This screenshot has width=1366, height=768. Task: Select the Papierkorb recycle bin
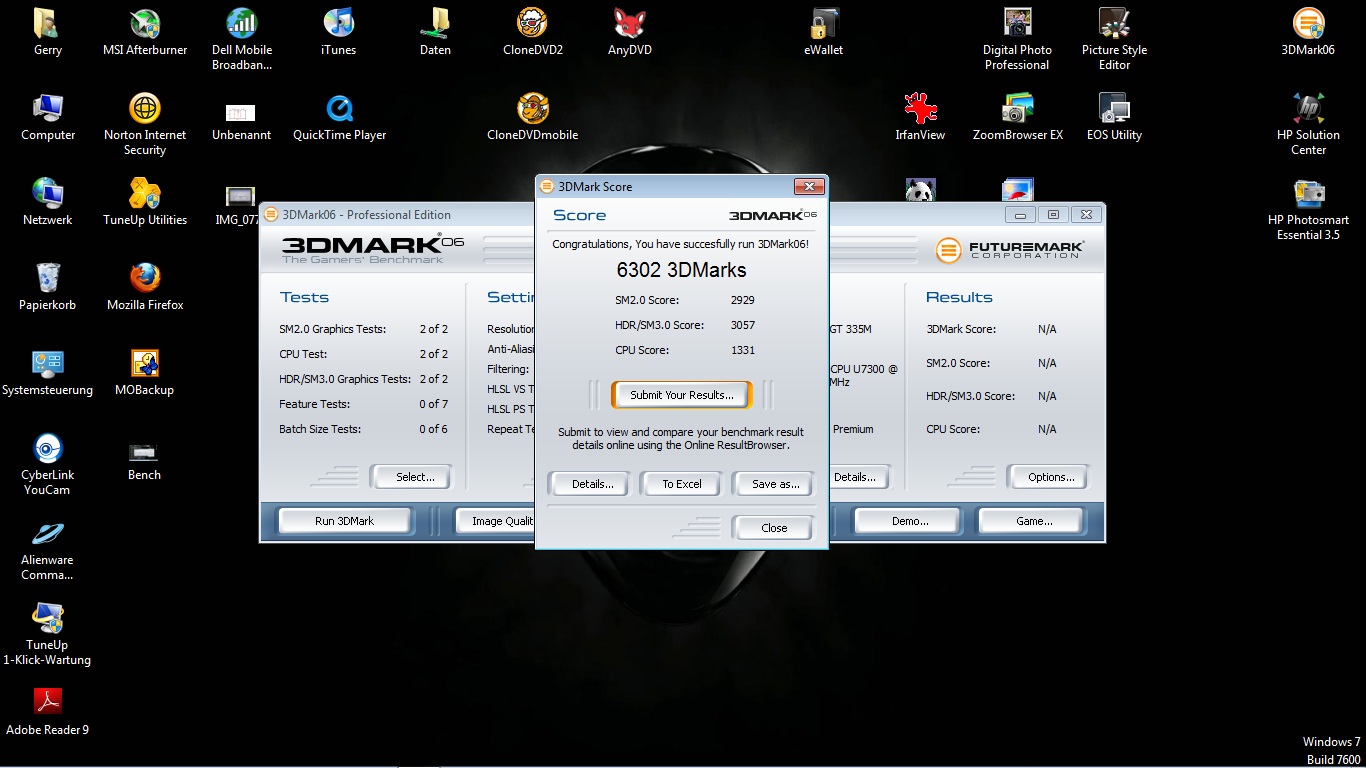48,287
